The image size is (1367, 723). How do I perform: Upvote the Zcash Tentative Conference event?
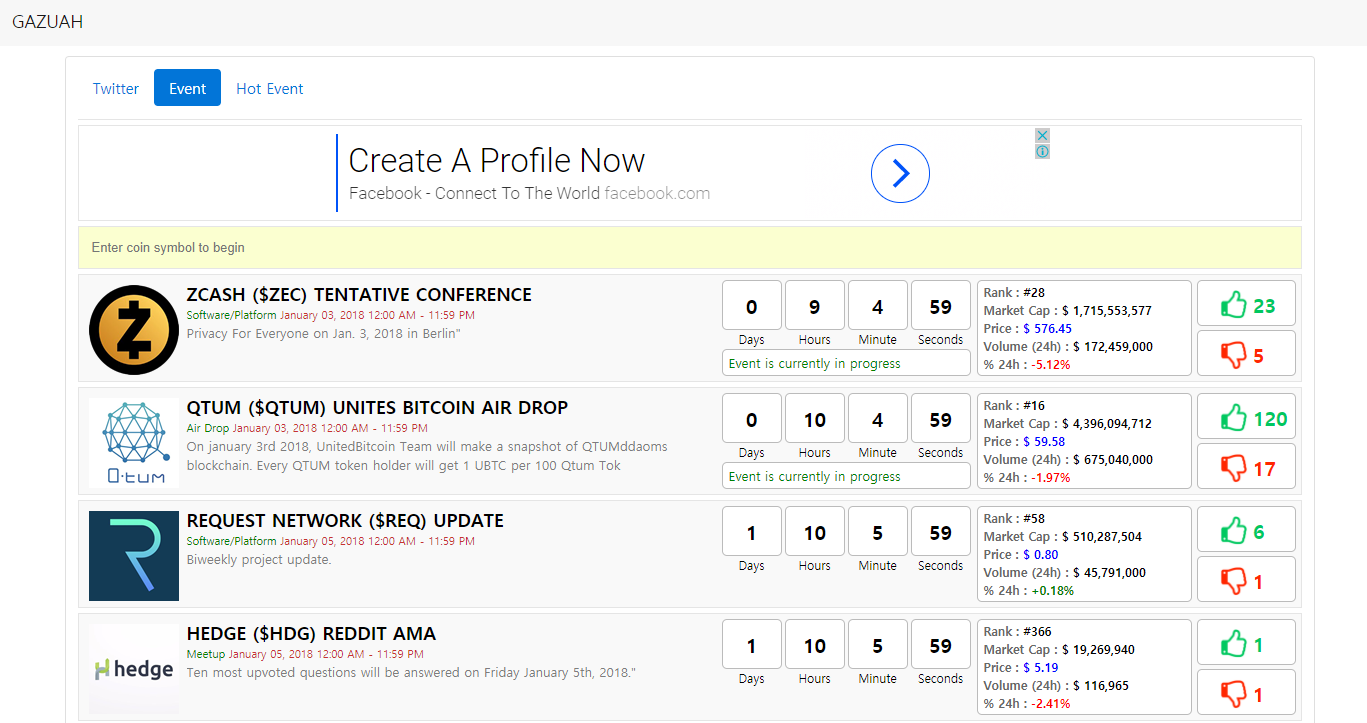1246,303
